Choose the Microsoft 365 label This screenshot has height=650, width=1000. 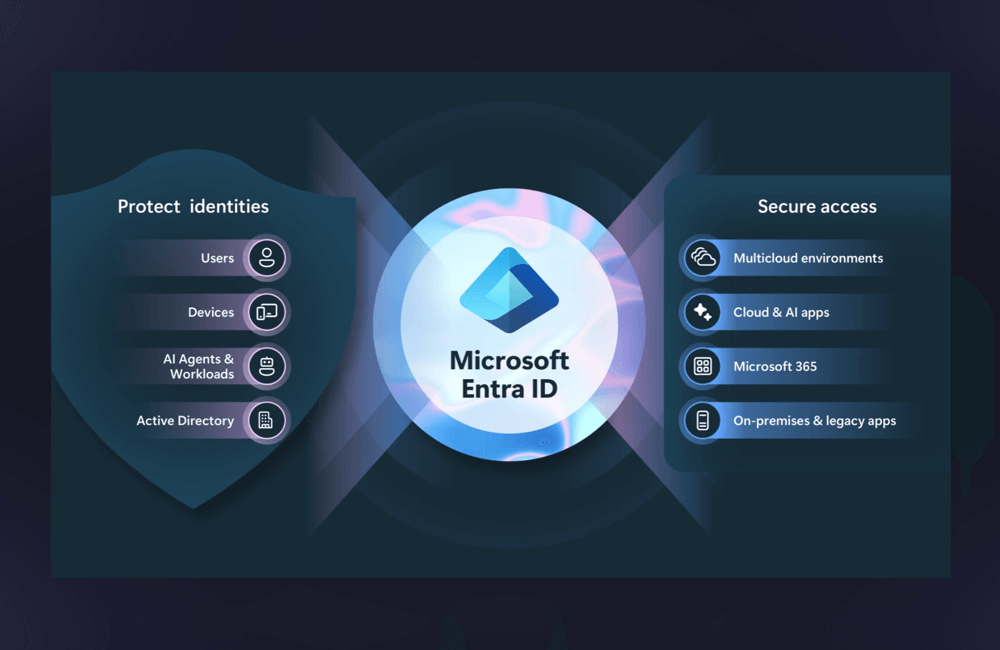click(x=775, y=366)
